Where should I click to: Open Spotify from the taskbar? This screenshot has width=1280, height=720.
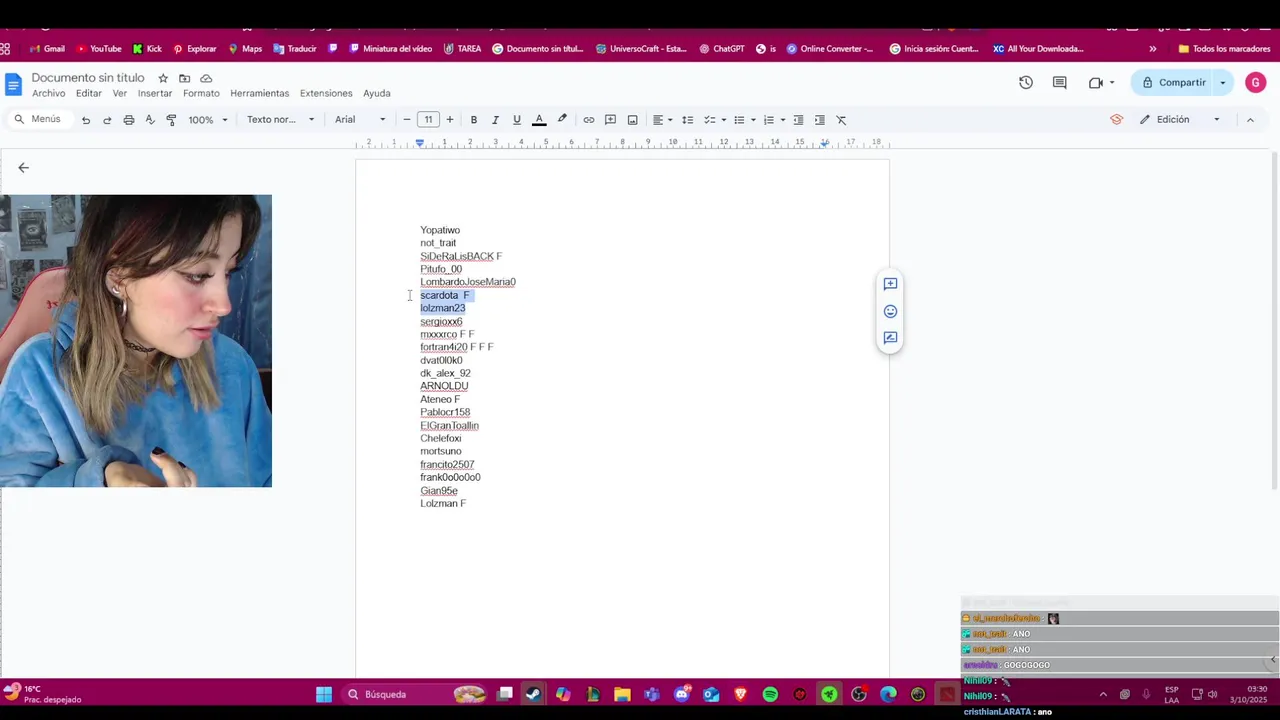click(x=770, y=694)
